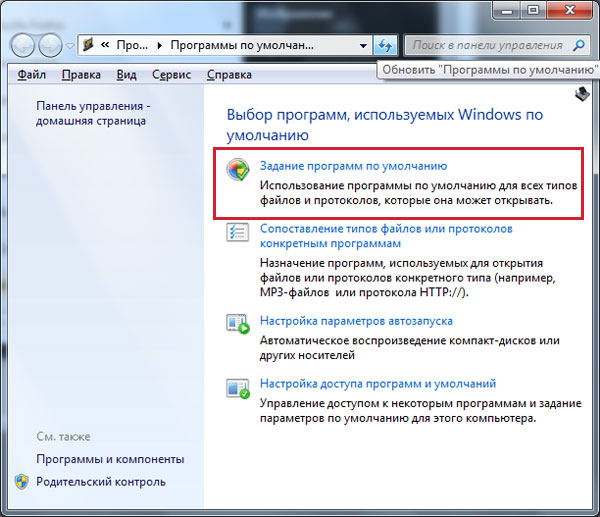
Task: Click the 'Поиск в панели управления' search field
Action: pos(487,46)
